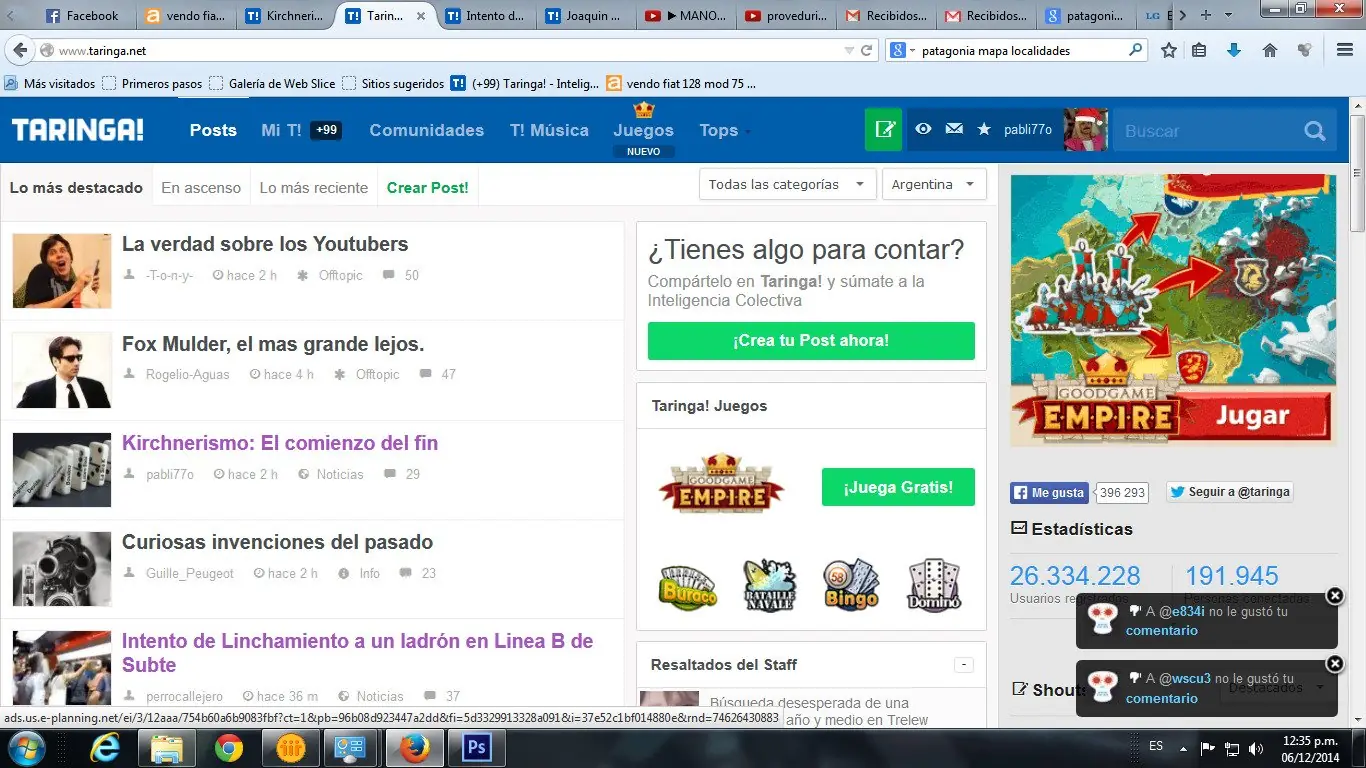Click the search magnifier in Firefox search box
Viewport: 1366px width, 768px height.
(x=1135, y=50)
